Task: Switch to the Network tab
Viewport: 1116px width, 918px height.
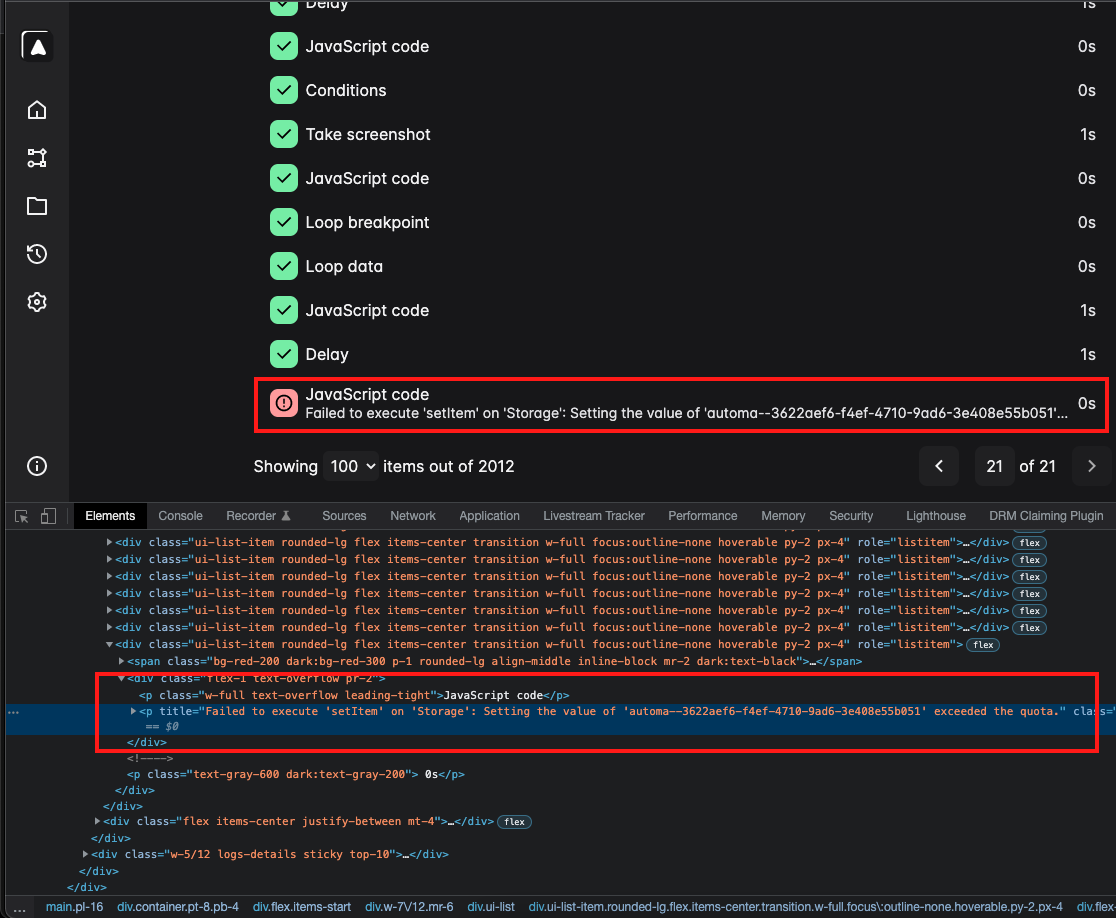Action: [413, 516]
